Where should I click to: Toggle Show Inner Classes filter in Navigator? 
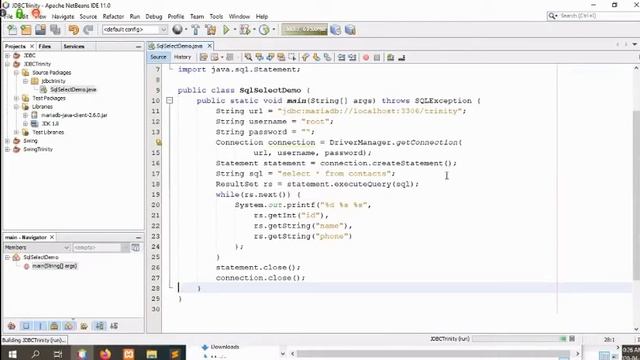pyautogui.click(x=69, y=326)
